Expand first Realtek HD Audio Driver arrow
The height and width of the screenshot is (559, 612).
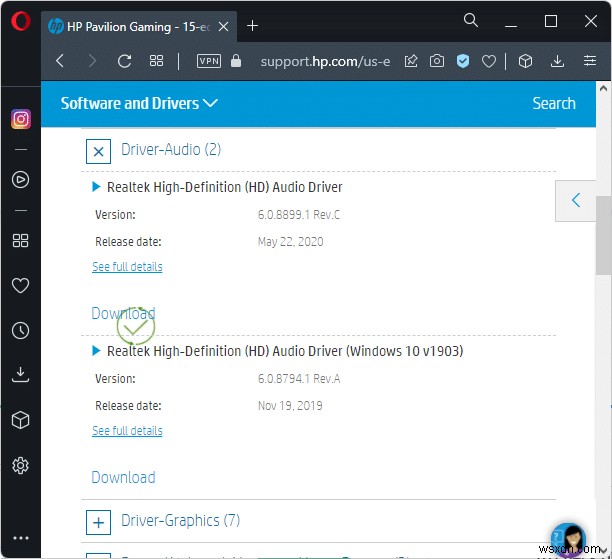pos(96,187)
